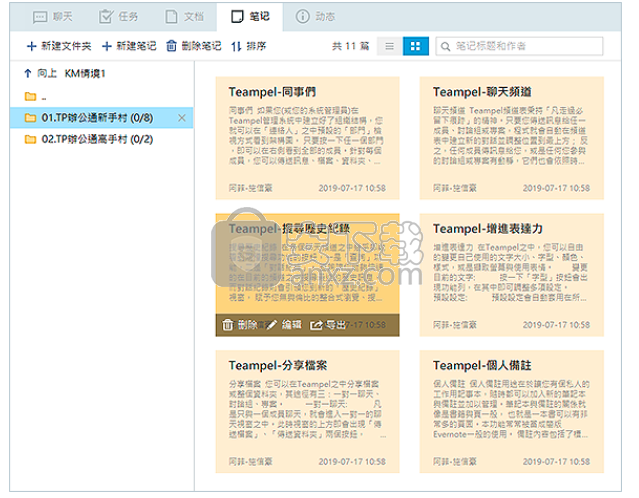Image resolution: width=639 pixels, height=498 pixels.
Task: Click the folder icon beside 01.TP辦公通新手村
Action: pos(30,118)
